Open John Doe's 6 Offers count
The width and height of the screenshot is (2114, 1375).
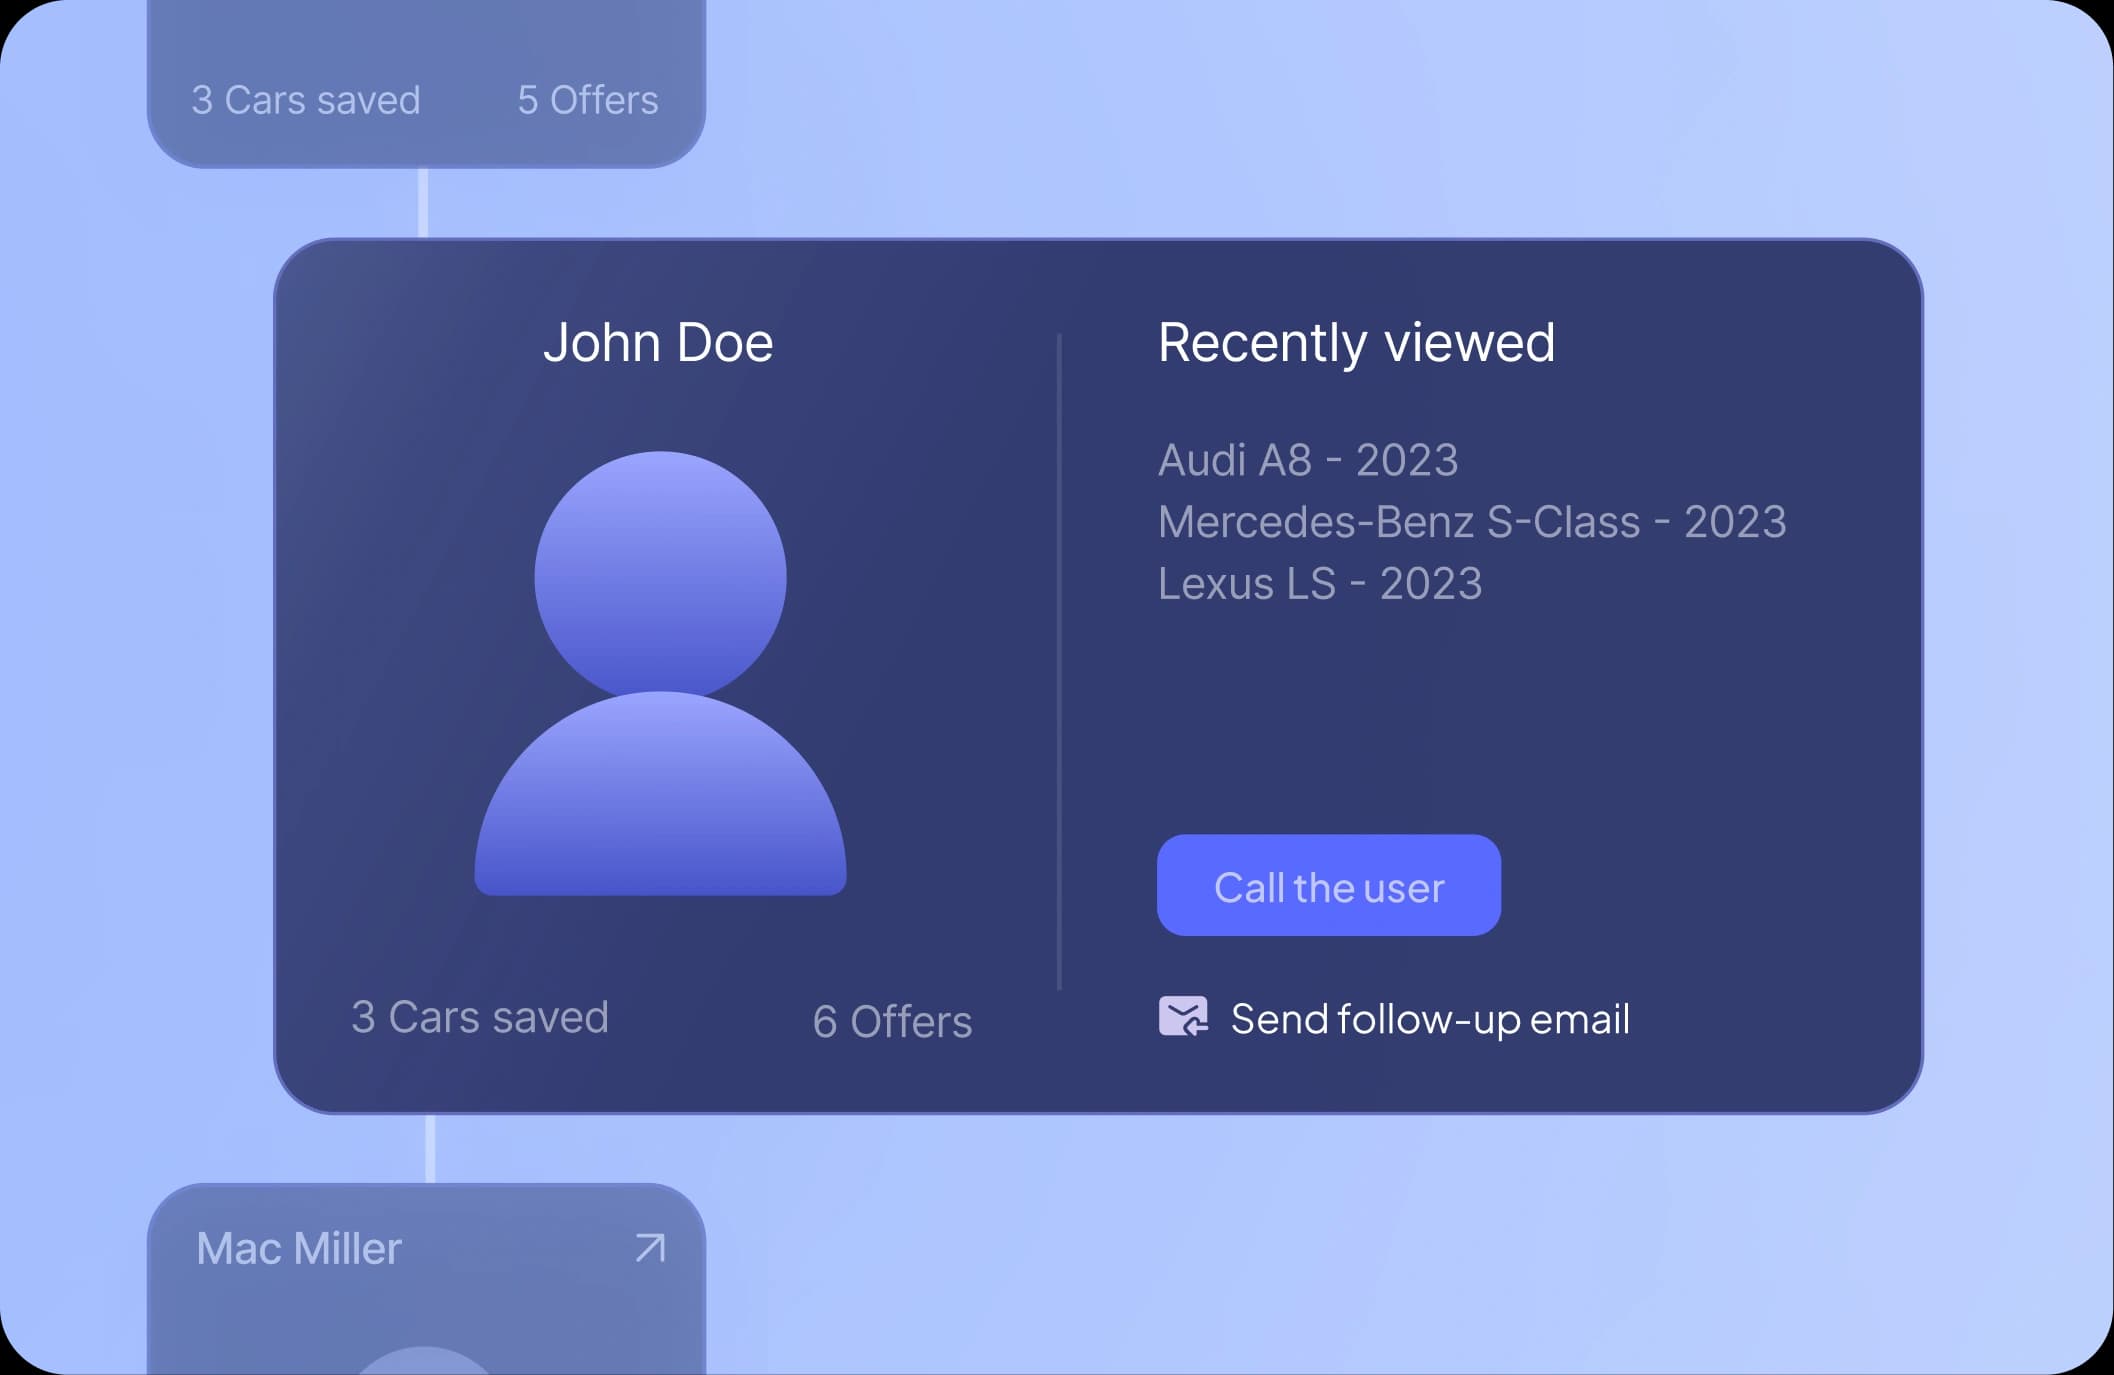click(891, 1021)
